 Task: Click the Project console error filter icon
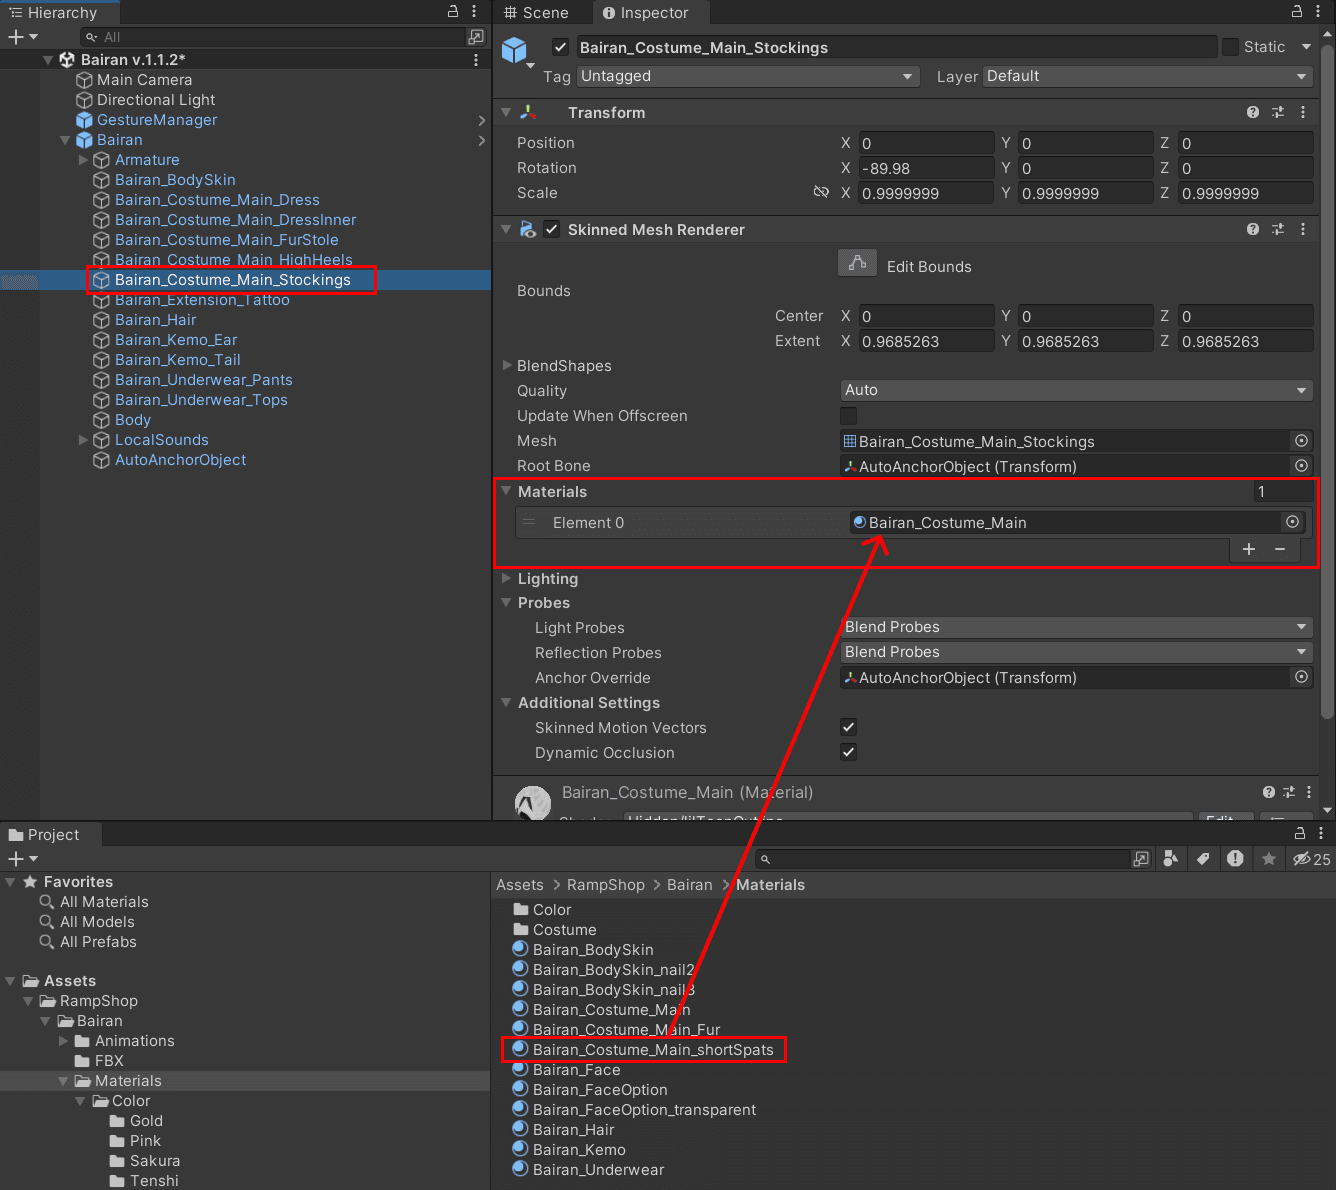(1236, 859)
